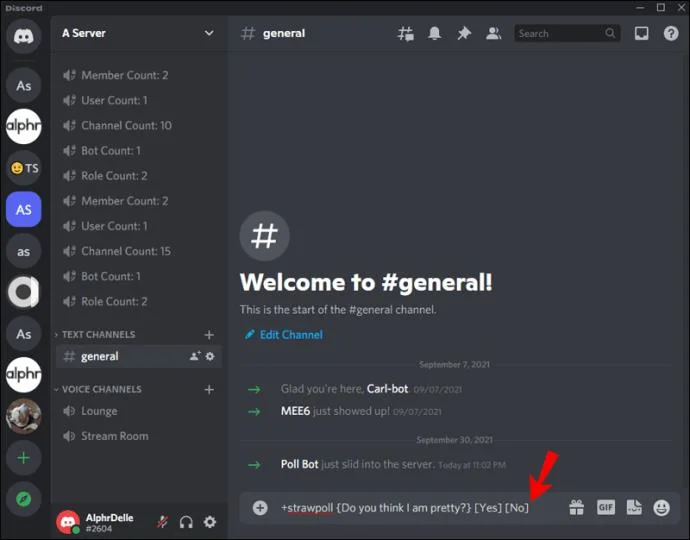690x540 pixels.
Task: Join the Stream Room voice channel
Action: [x=139, y=436]
